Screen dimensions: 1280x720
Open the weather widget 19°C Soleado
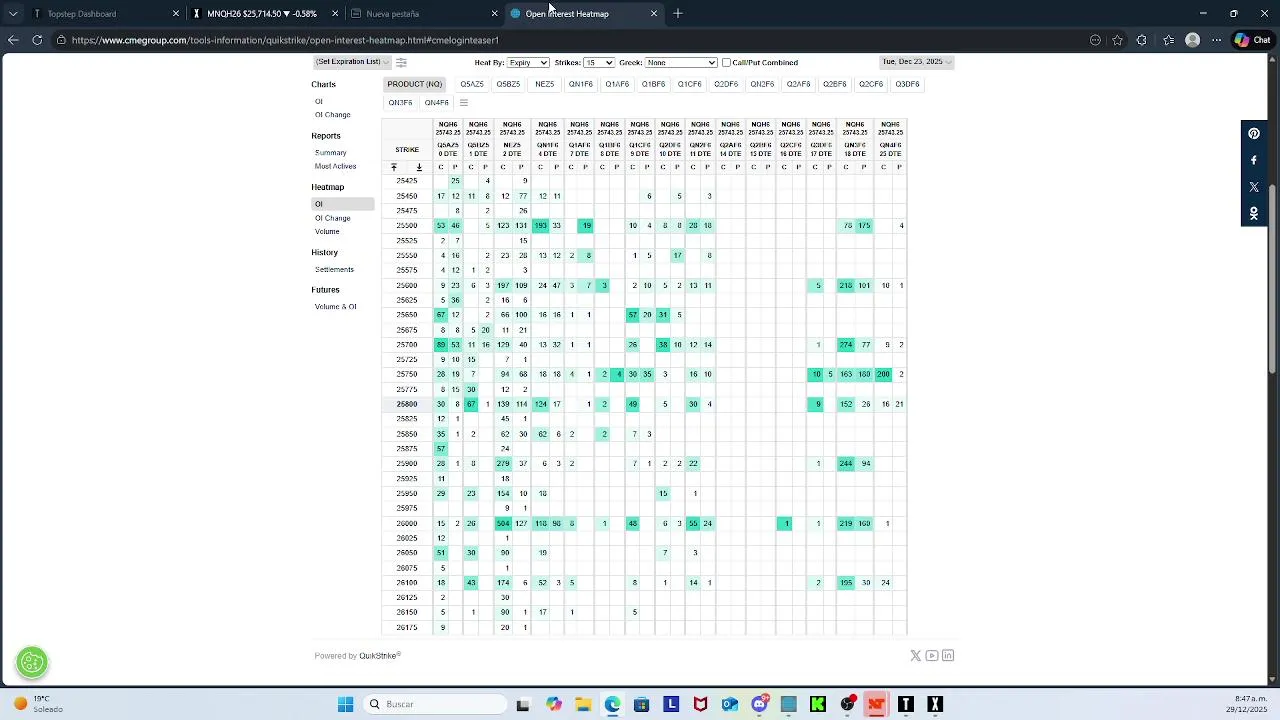coord(38,704)
